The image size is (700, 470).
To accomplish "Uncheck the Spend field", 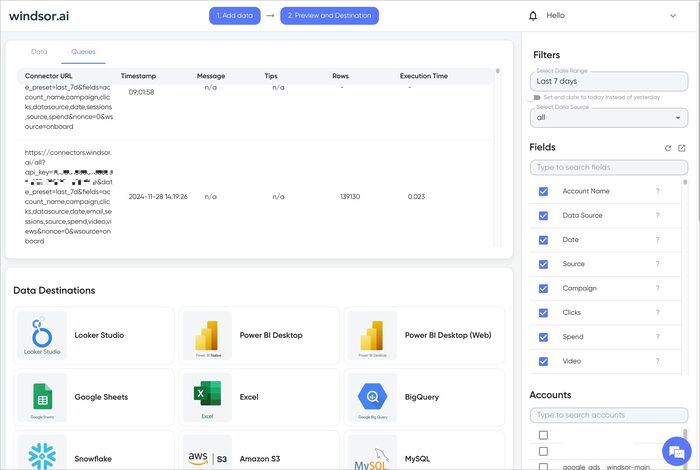I will 543,337.
